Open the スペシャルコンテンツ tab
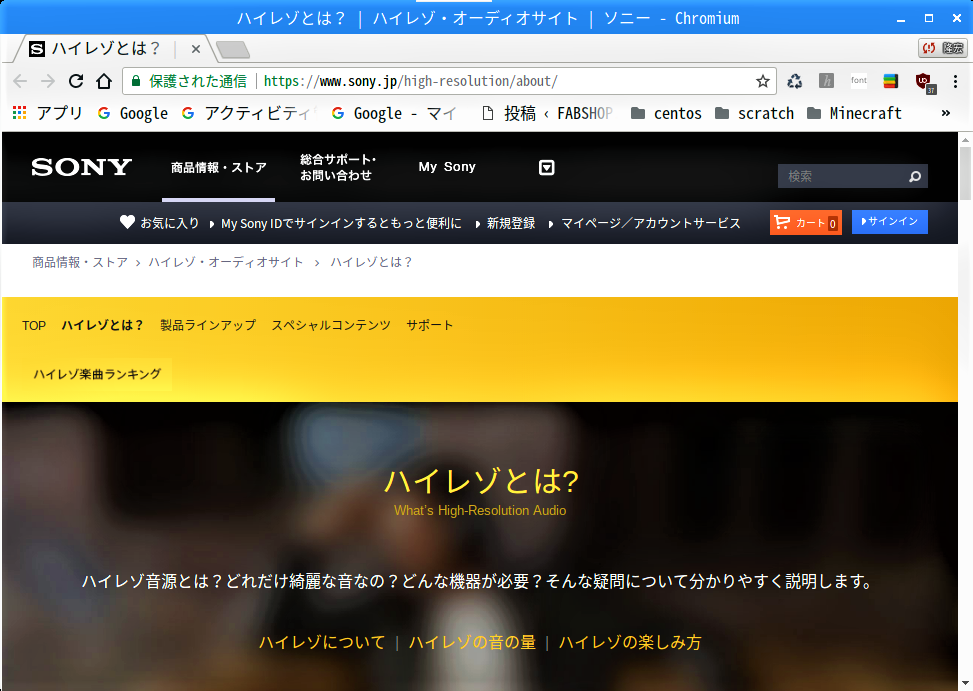 (331, 325)
